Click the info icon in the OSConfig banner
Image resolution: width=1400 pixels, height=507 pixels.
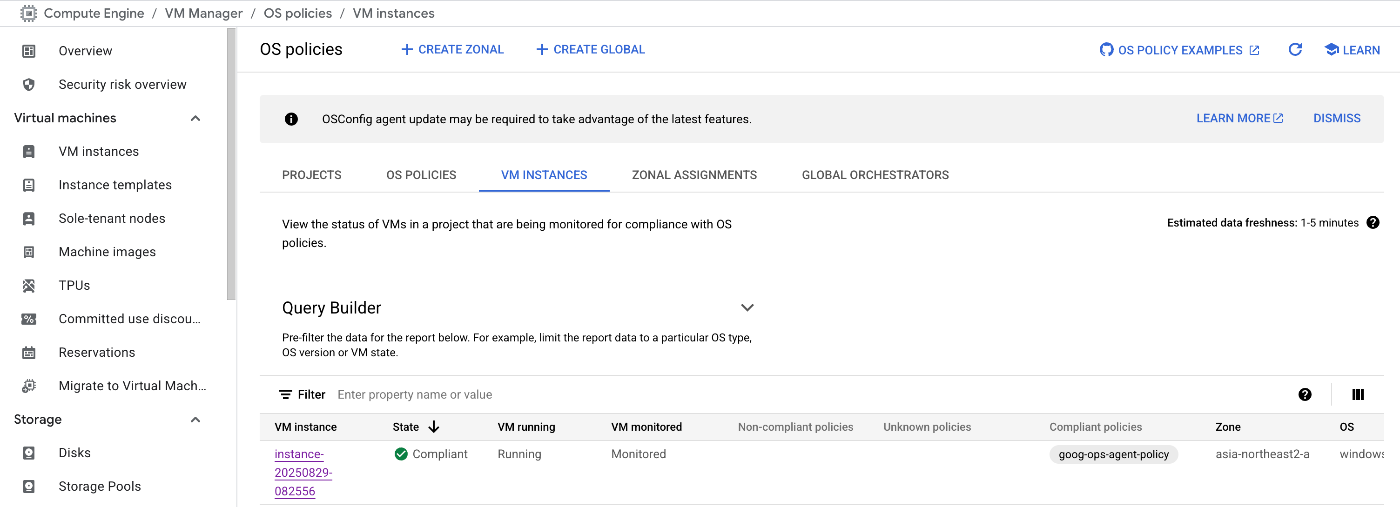(x=291, y=119)
